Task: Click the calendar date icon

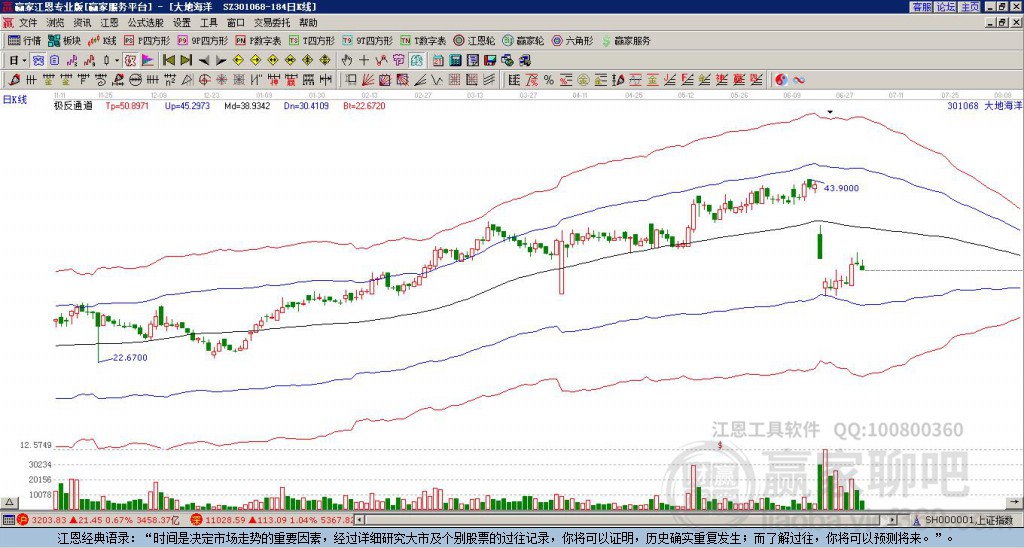Action: (x=438, y=61)
